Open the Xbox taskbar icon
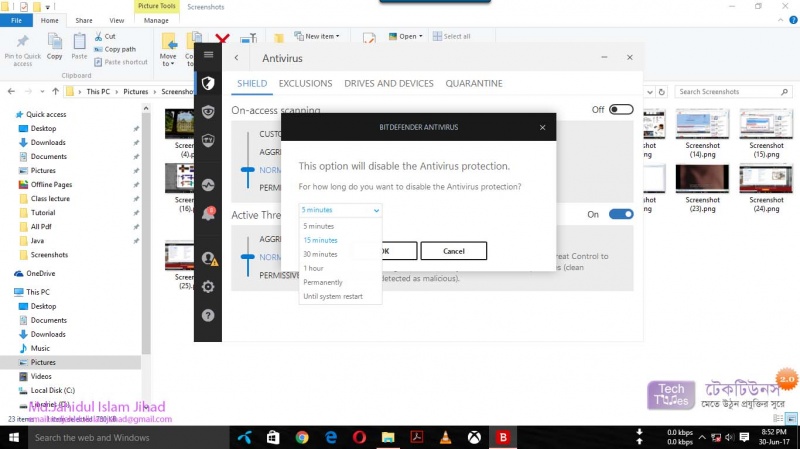This screenshot has width=800, height=449. (474, 437)
